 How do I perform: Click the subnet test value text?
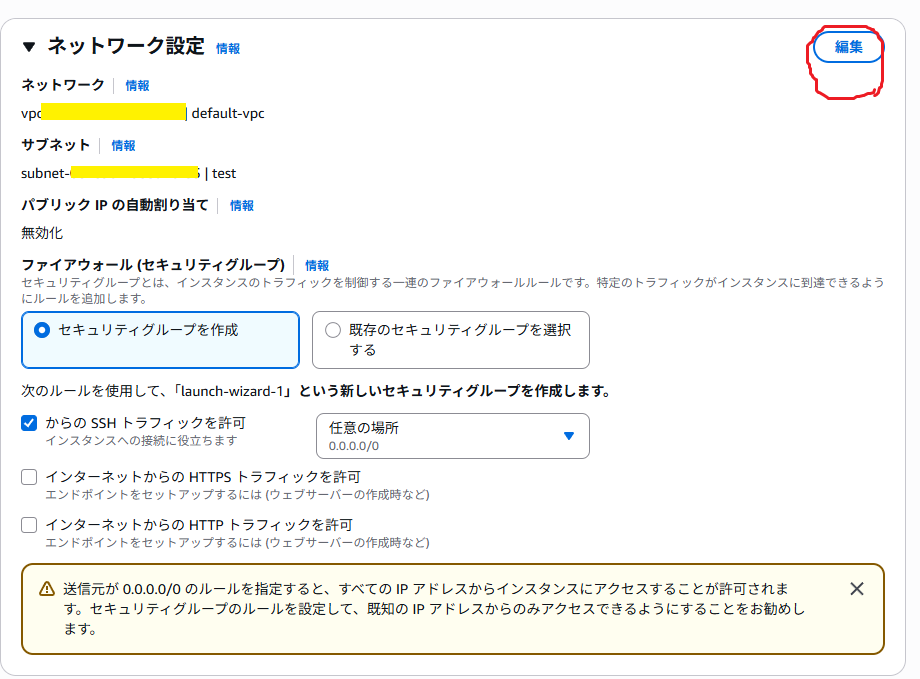(224, 173)
